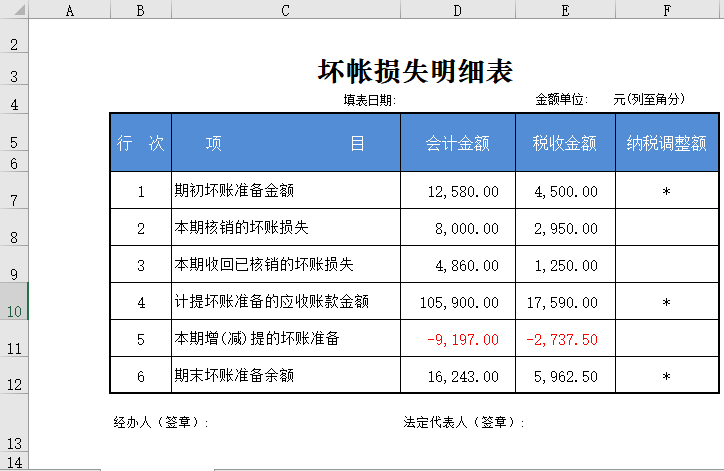Click the red -2,737.50 cell

pyautogui.click(x=565, y=339)
